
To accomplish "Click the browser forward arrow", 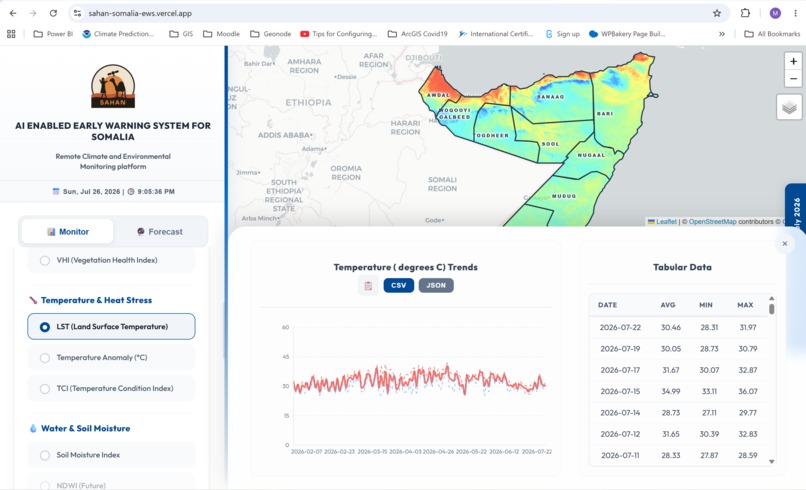I will [x=33, y=13].
